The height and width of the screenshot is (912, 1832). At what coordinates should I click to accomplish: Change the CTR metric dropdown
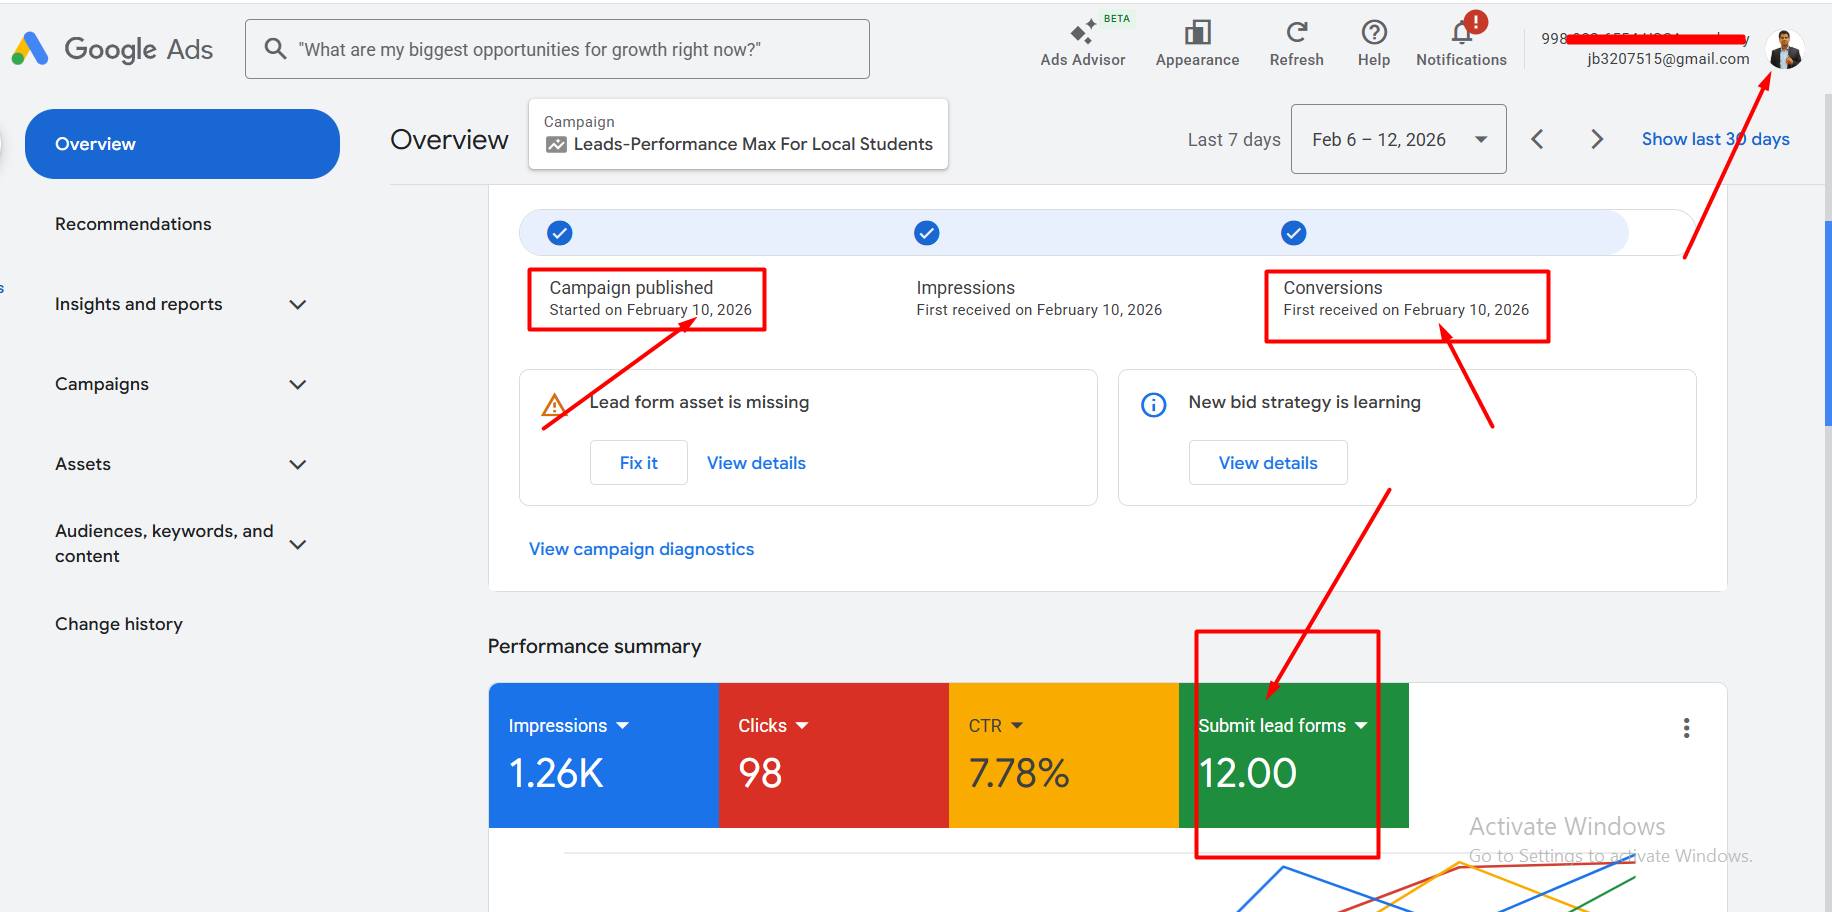[995, 725]
